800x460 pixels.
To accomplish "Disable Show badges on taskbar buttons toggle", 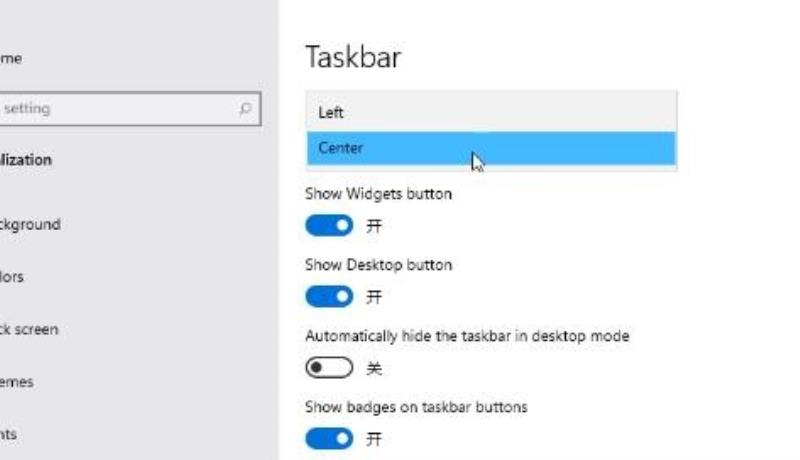I will point(329,439).
